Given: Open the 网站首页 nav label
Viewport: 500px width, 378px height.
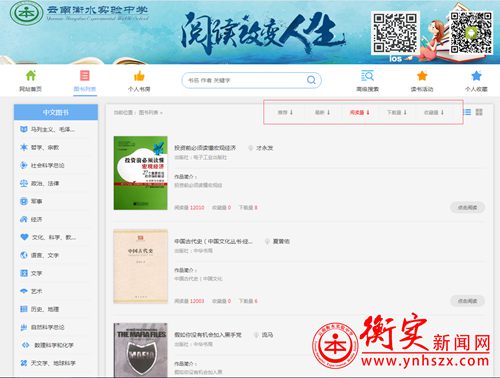Looking at the screenshot, I should pos(30,89).
